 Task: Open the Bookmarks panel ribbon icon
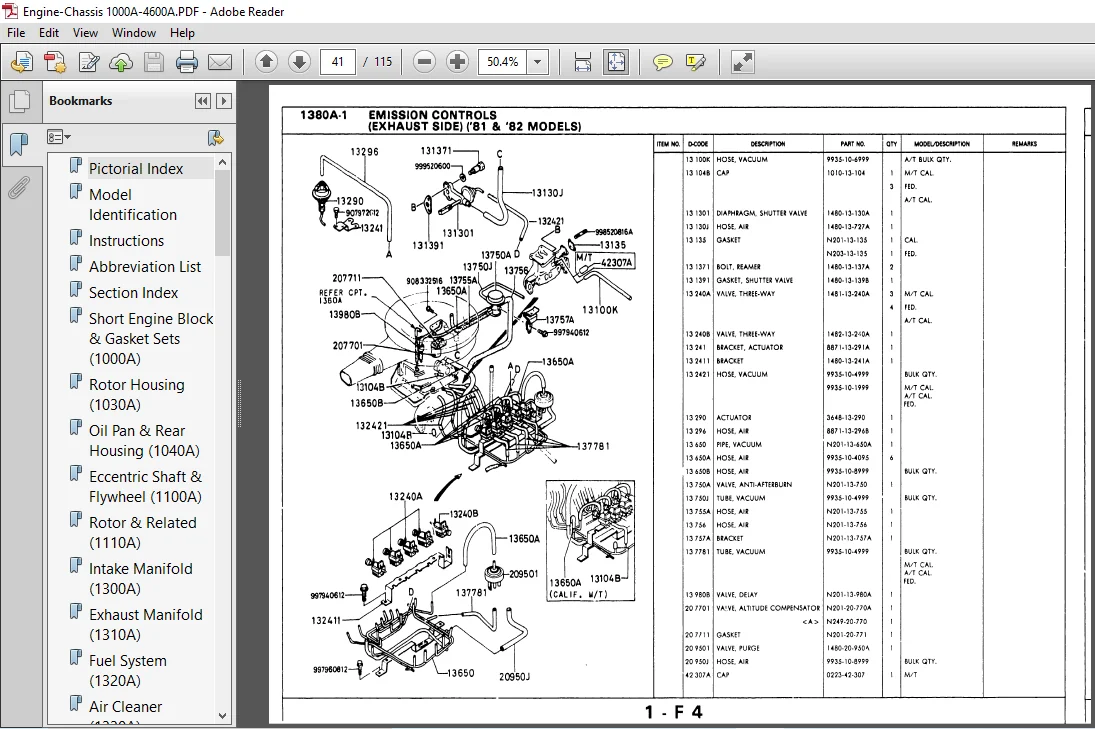[x=19, y=144]
